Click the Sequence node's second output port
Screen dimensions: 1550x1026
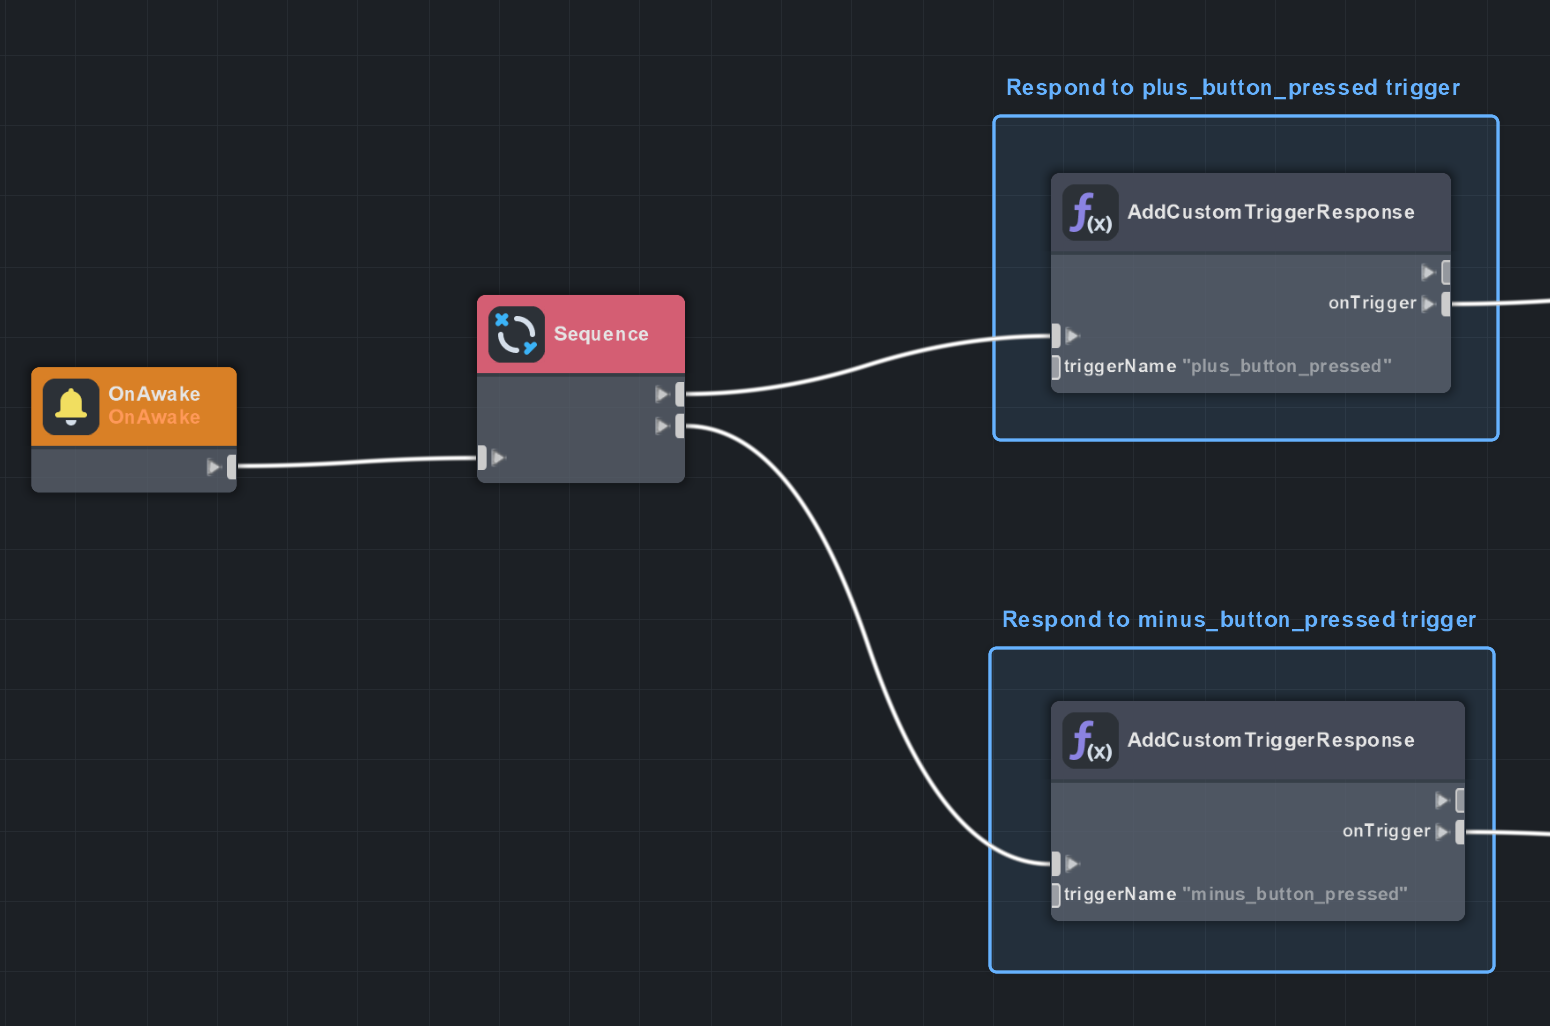pyautogui.click(x=679, y=426)
